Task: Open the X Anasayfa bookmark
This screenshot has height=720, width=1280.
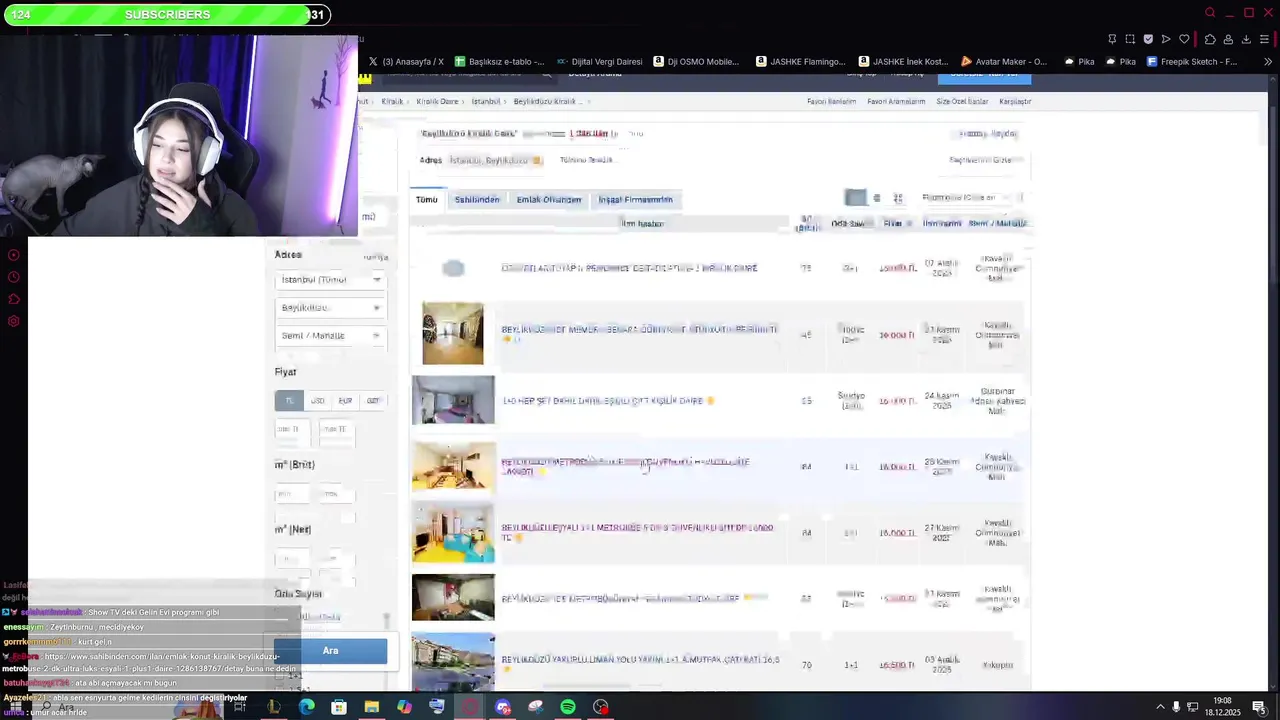Action: coord(406,61)
